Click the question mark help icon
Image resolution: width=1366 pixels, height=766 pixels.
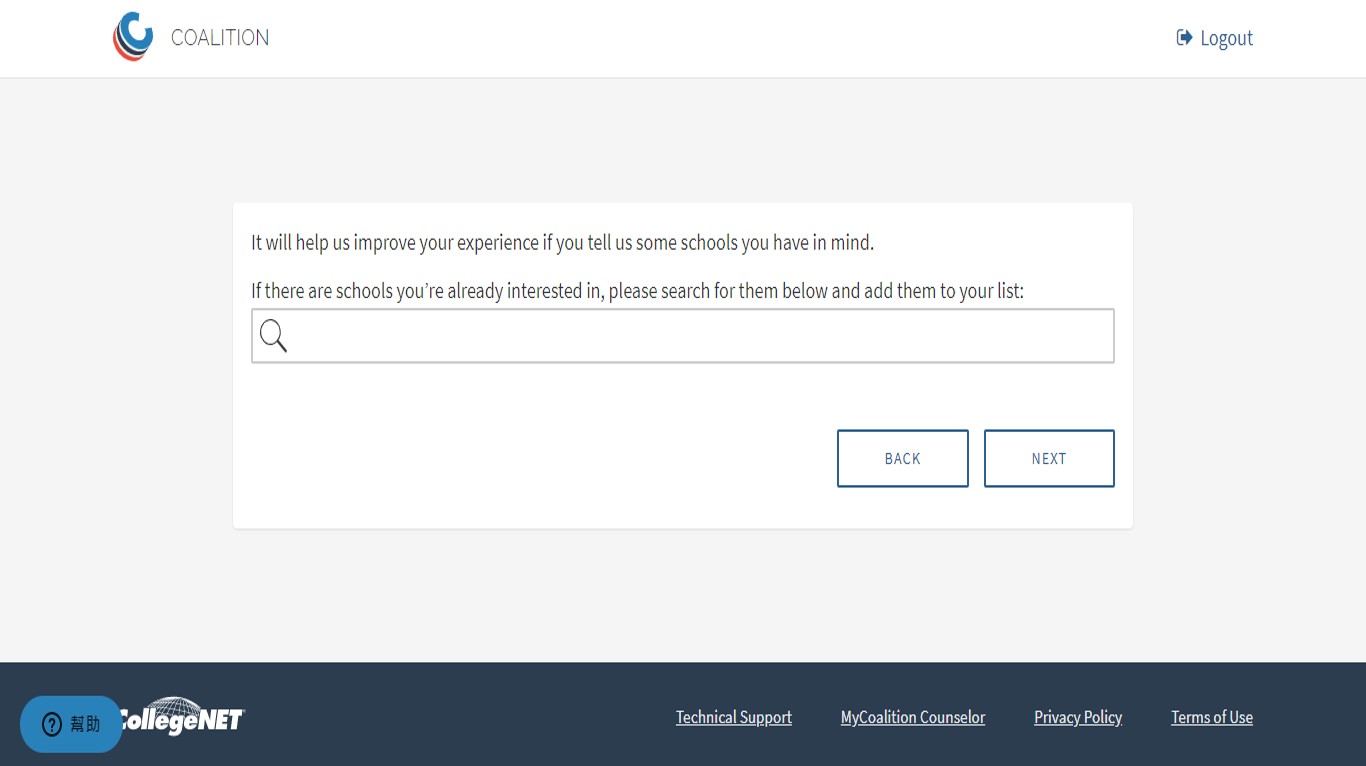coord(52,725)
